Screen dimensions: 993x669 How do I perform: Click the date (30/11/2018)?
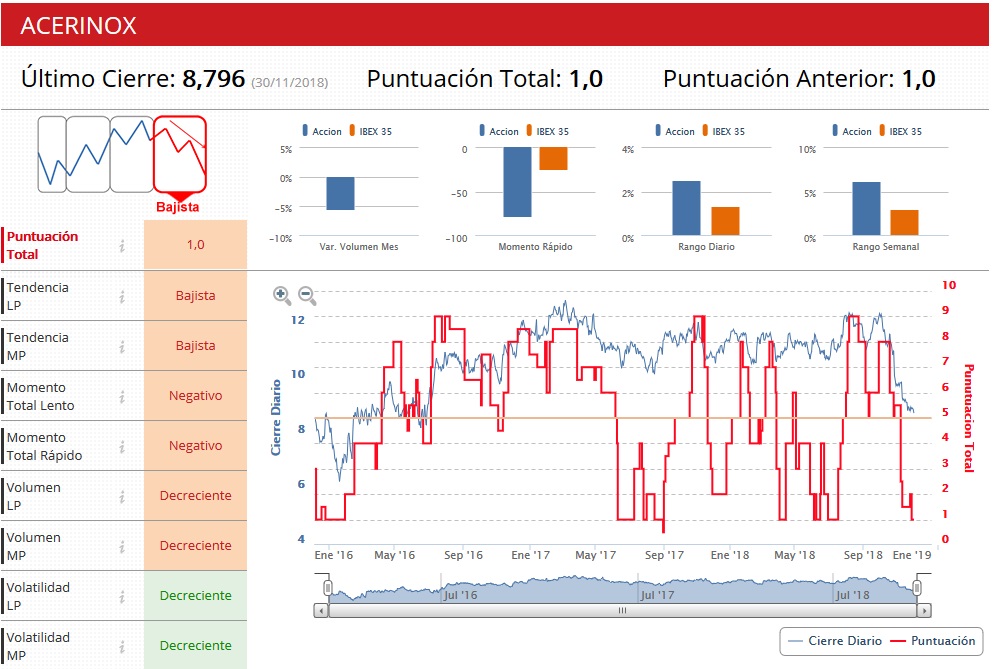pos(289,82)
